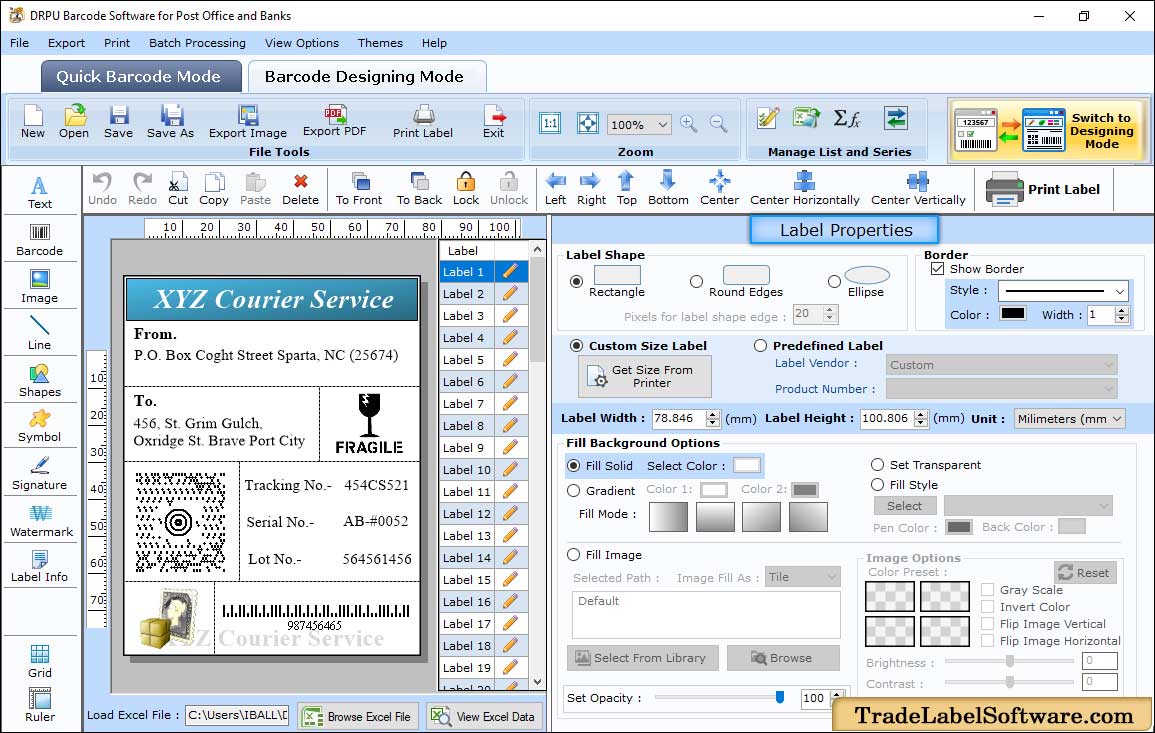Open the Themes menu

click(380, 43)
